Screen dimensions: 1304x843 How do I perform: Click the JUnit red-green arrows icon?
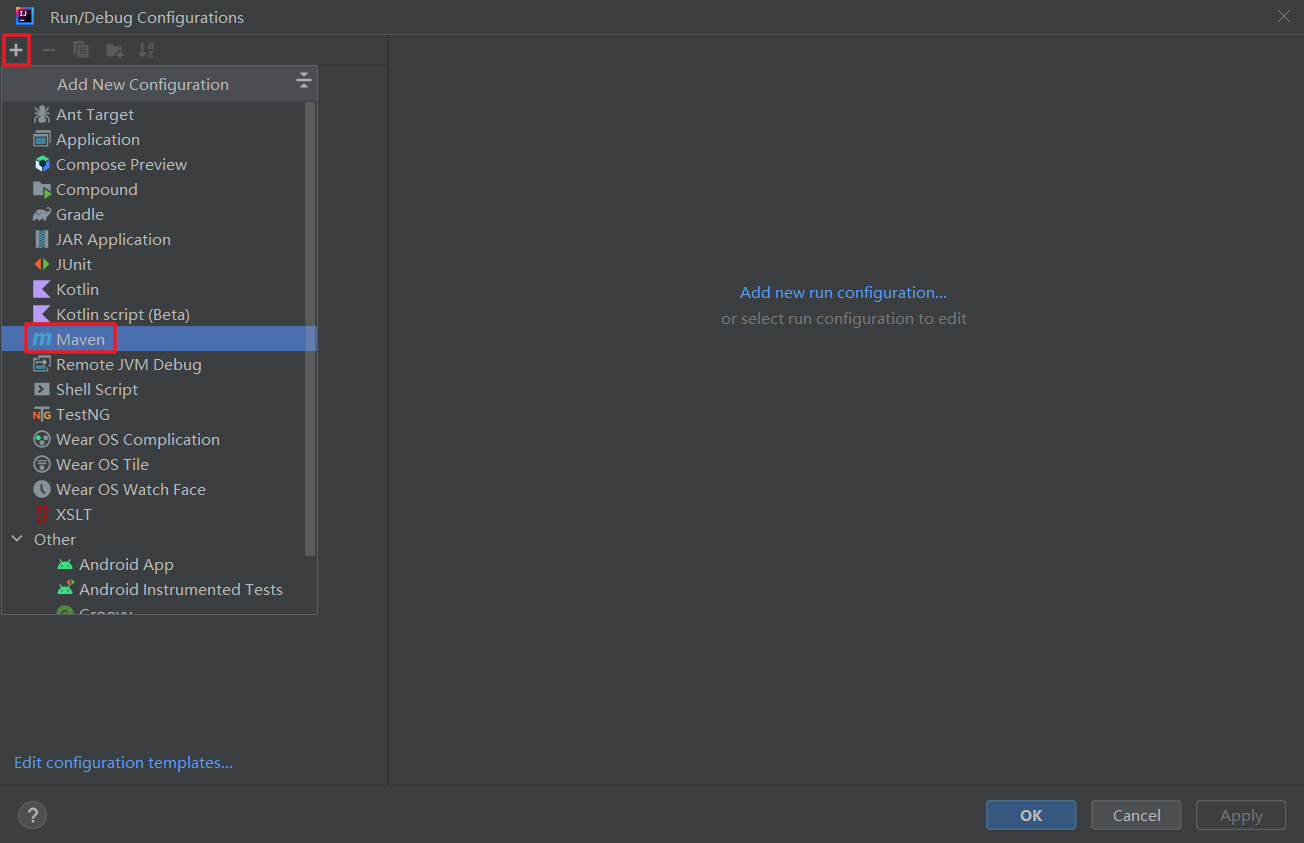point(42,264)
